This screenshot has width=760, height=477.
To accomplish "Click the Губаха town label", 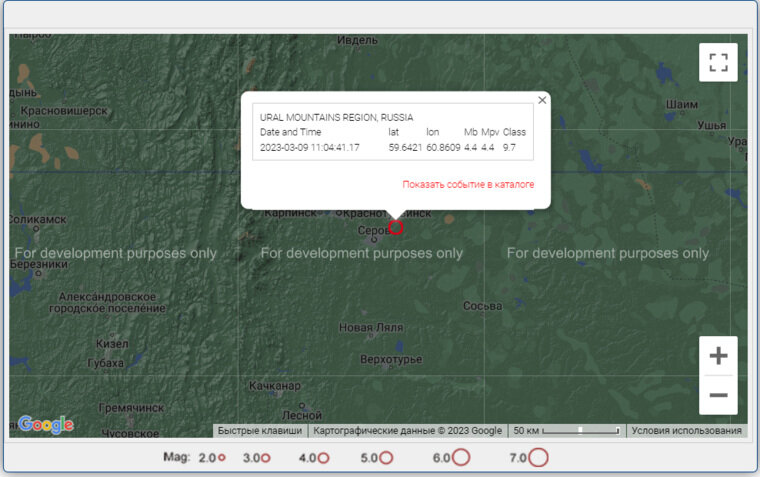I will pos(105,363).
